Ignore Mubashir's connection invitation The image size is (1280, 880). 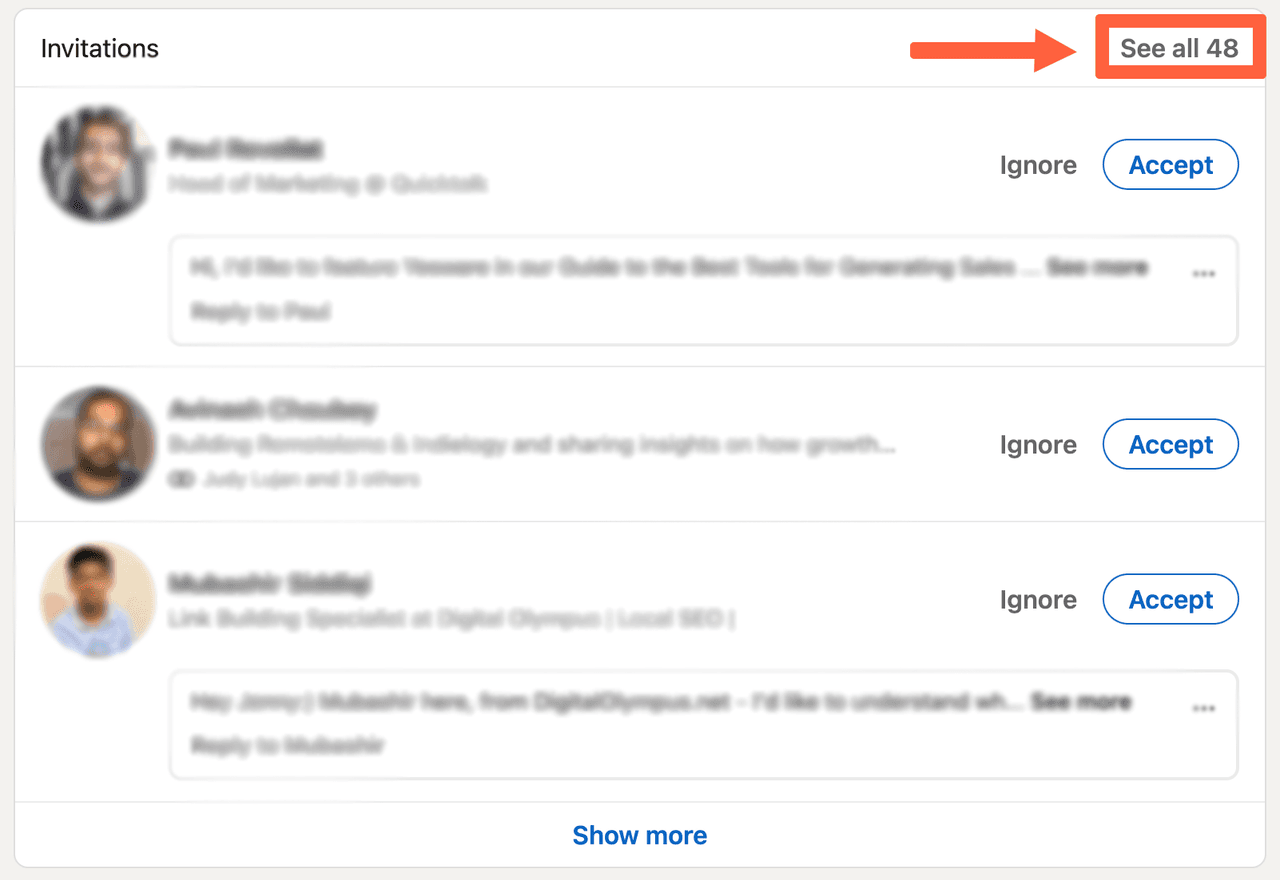[x=1038, y=599]
